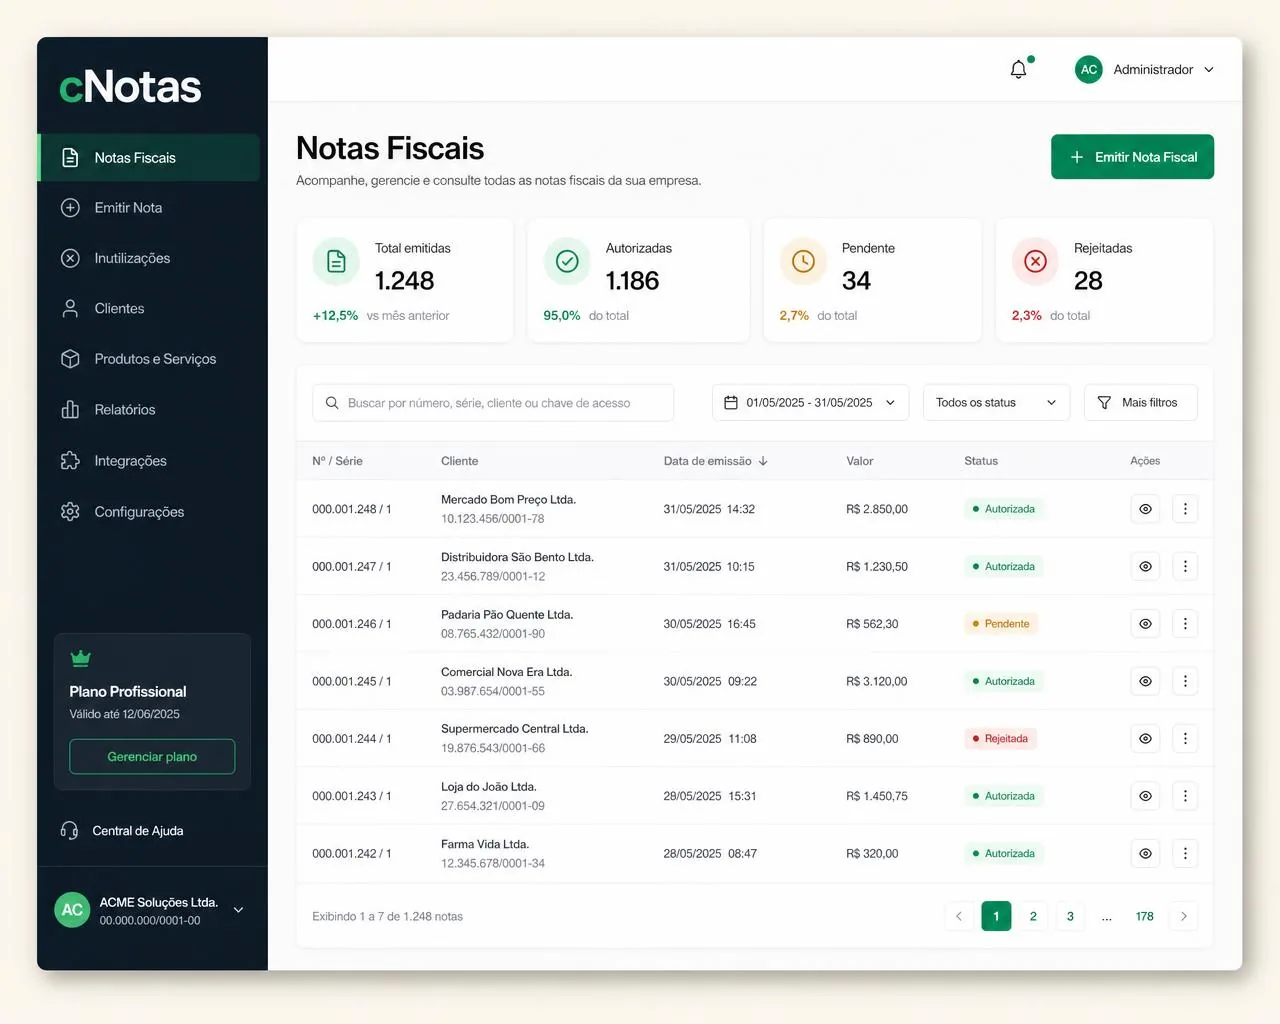Open Clientes section in sidebar
1280x1024 pixels.
148,308
